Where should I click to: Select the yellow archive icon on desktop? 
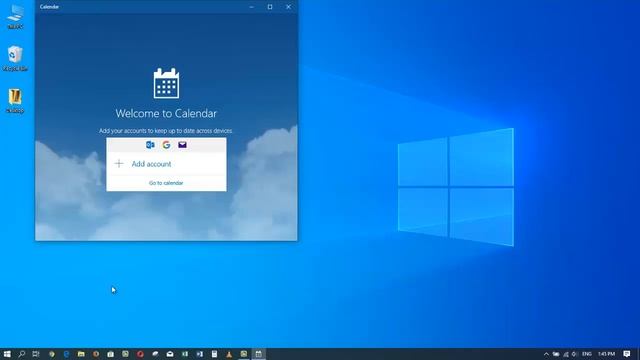tap(15, 101)
